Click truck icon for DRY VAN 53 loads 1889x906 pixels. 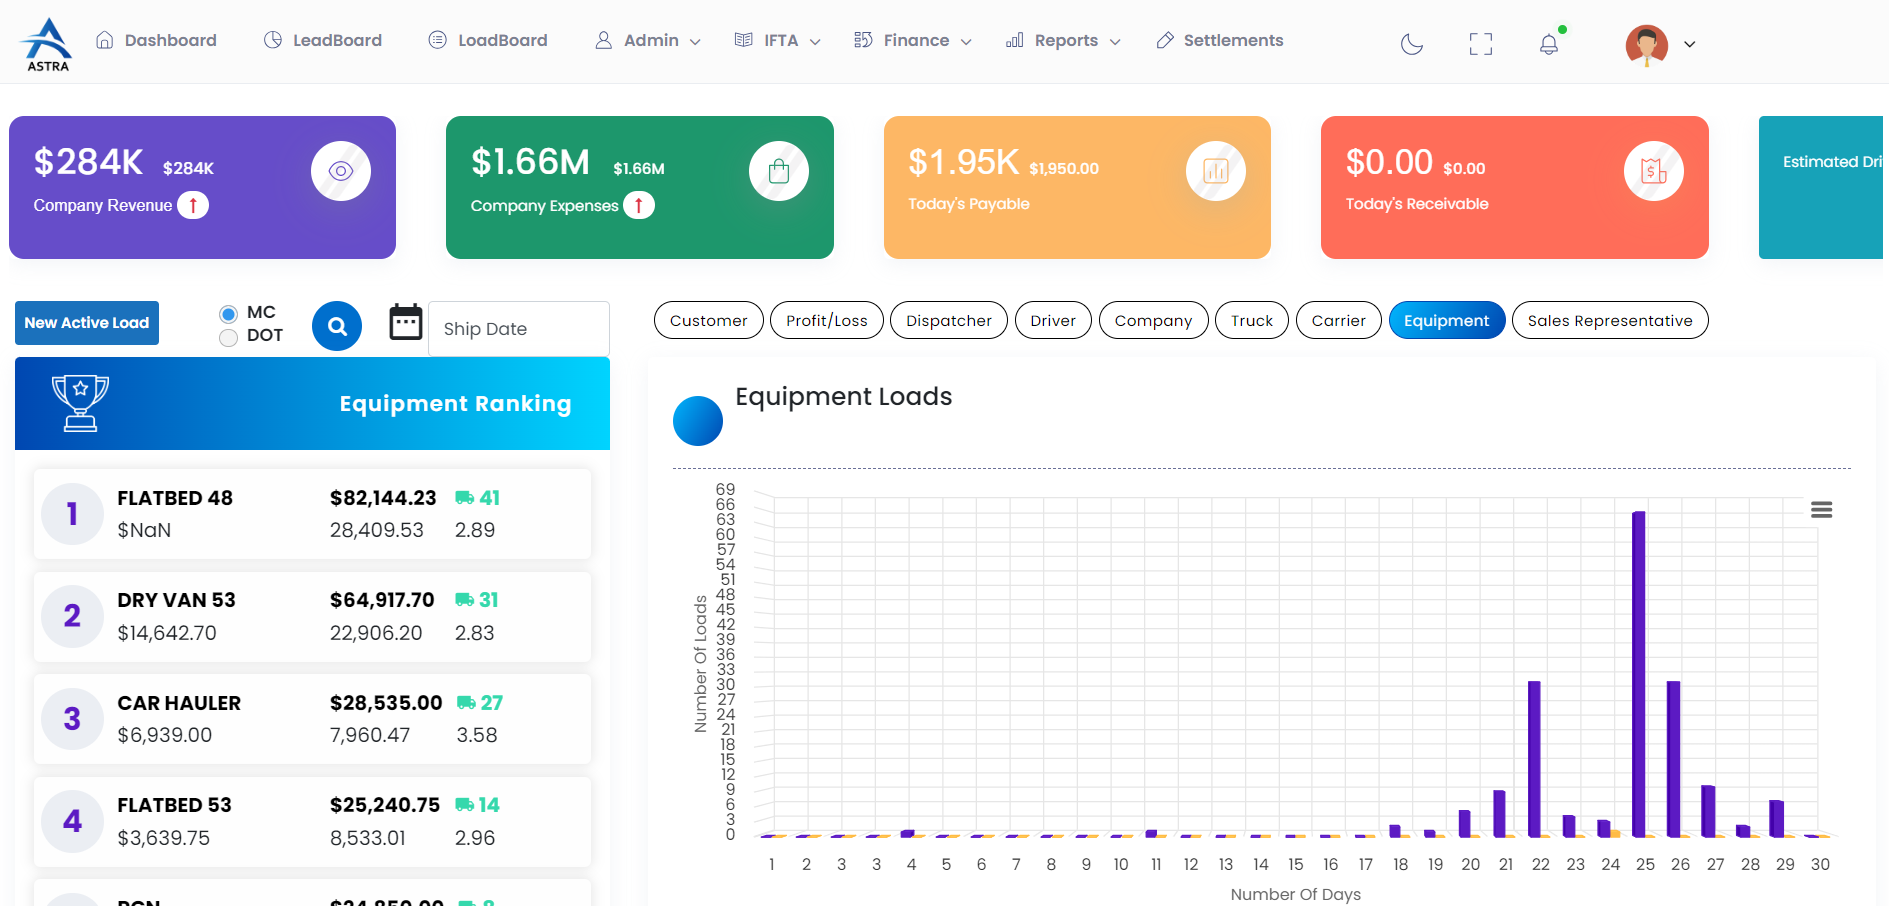point(465,600)
